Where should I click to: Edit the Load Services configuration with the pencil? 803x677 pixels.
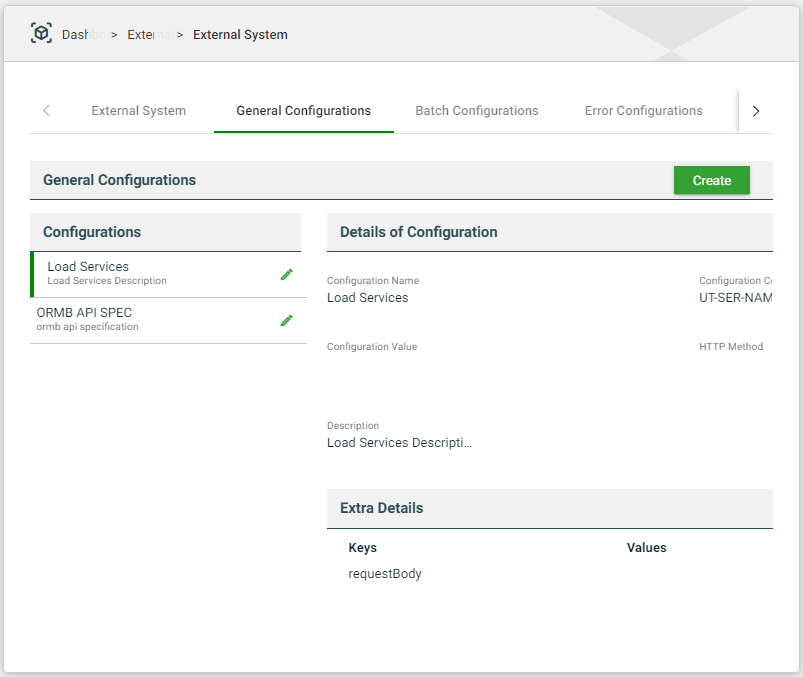click(286, 274)
